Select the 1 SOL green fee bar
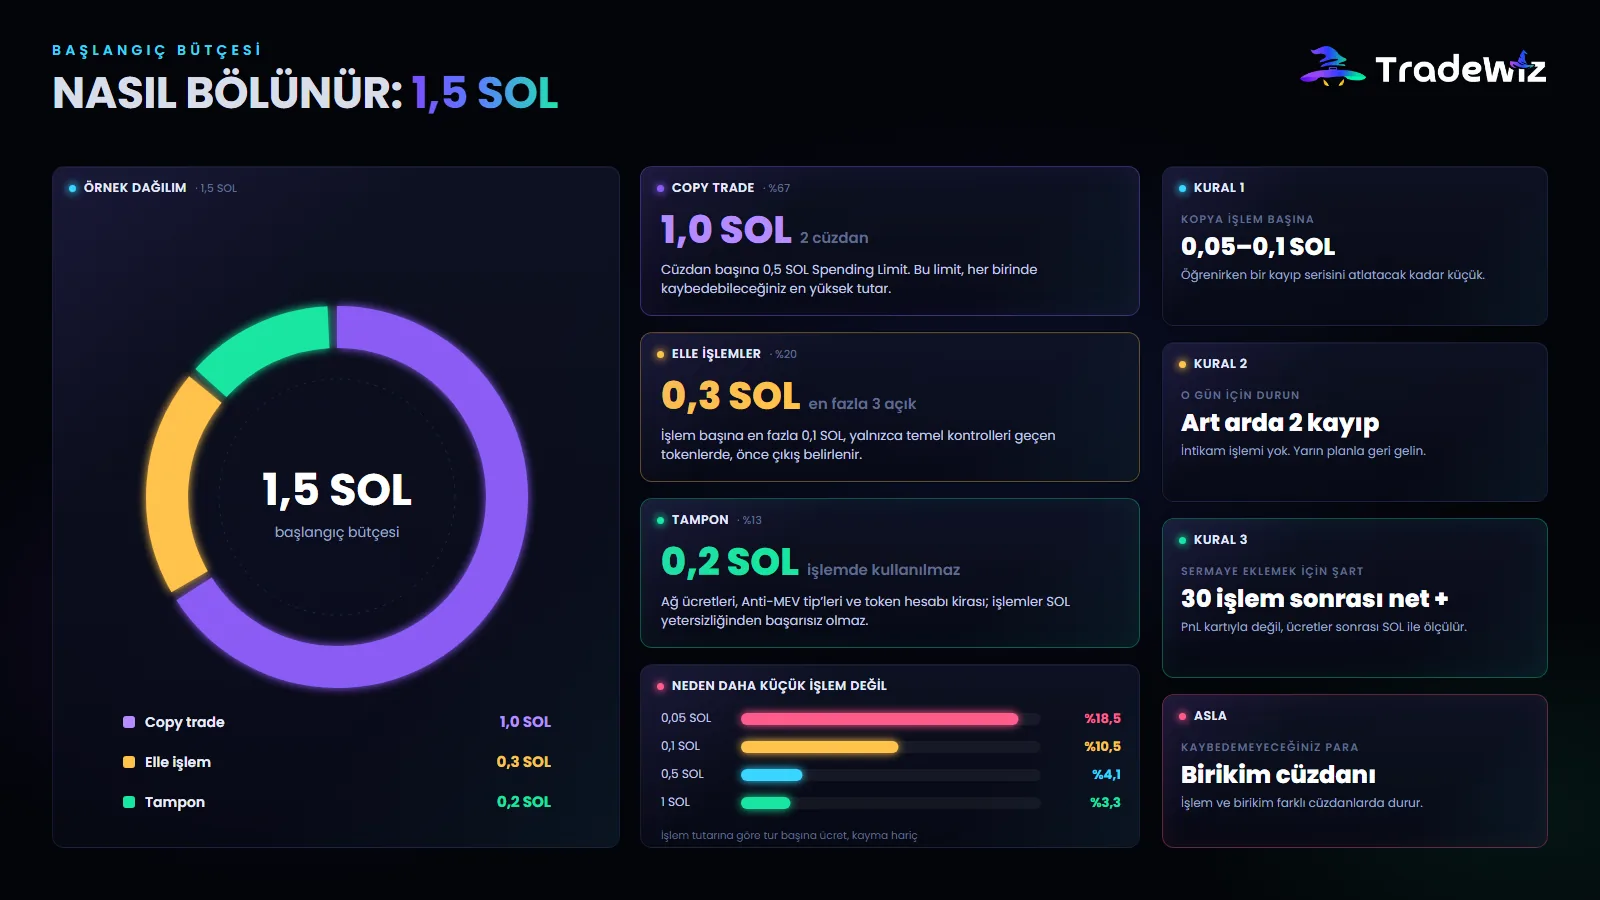 765,802
